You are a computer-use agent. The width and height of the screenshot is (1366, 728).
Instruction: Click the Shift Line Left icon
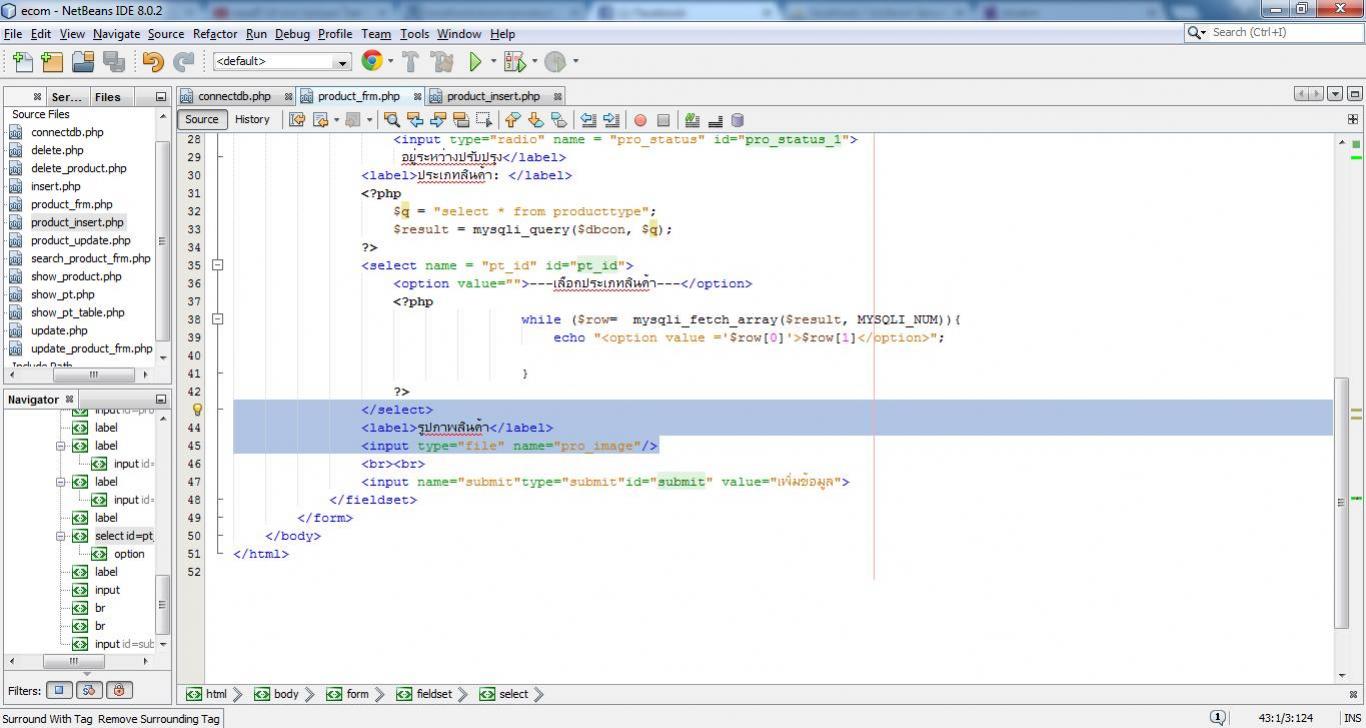click(589, 120)
